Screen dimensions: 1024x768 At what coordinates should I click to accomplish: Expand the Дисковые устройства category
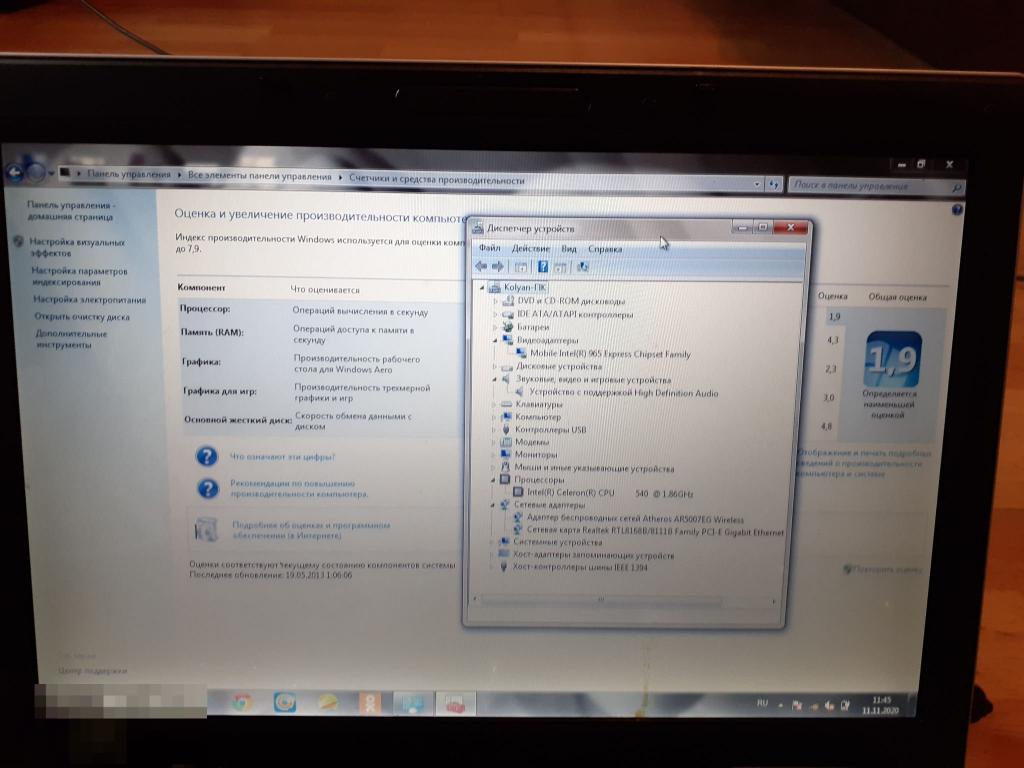tap(494, 366)
